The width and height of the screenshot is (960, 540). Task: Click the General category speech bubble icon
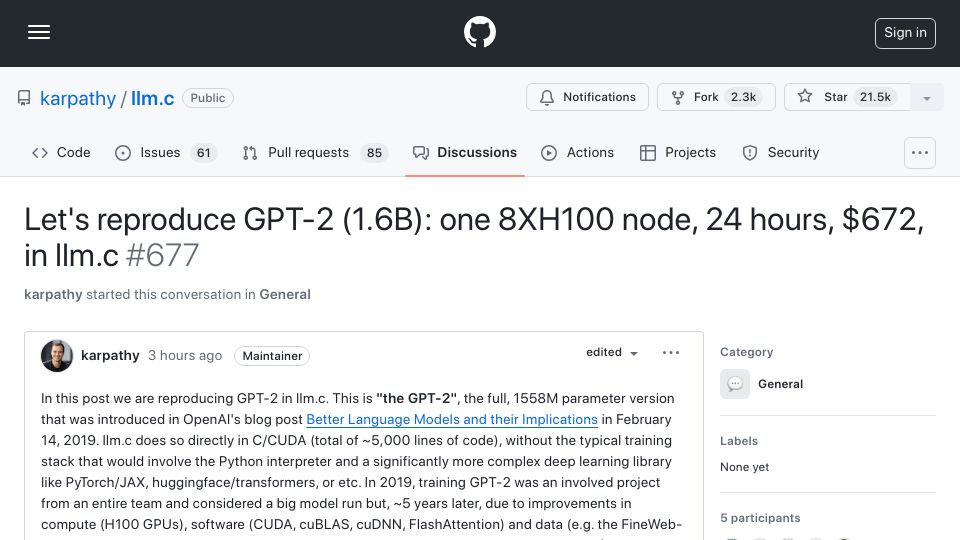[735, 384]
